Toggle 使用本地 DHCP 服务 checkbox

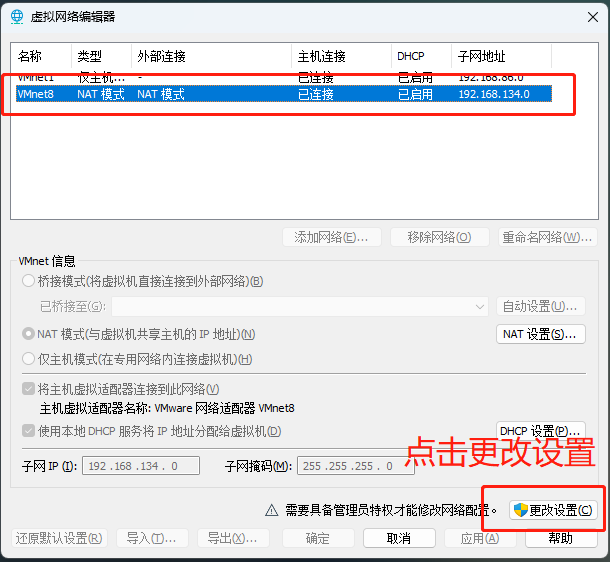click(x=28, y=431)
